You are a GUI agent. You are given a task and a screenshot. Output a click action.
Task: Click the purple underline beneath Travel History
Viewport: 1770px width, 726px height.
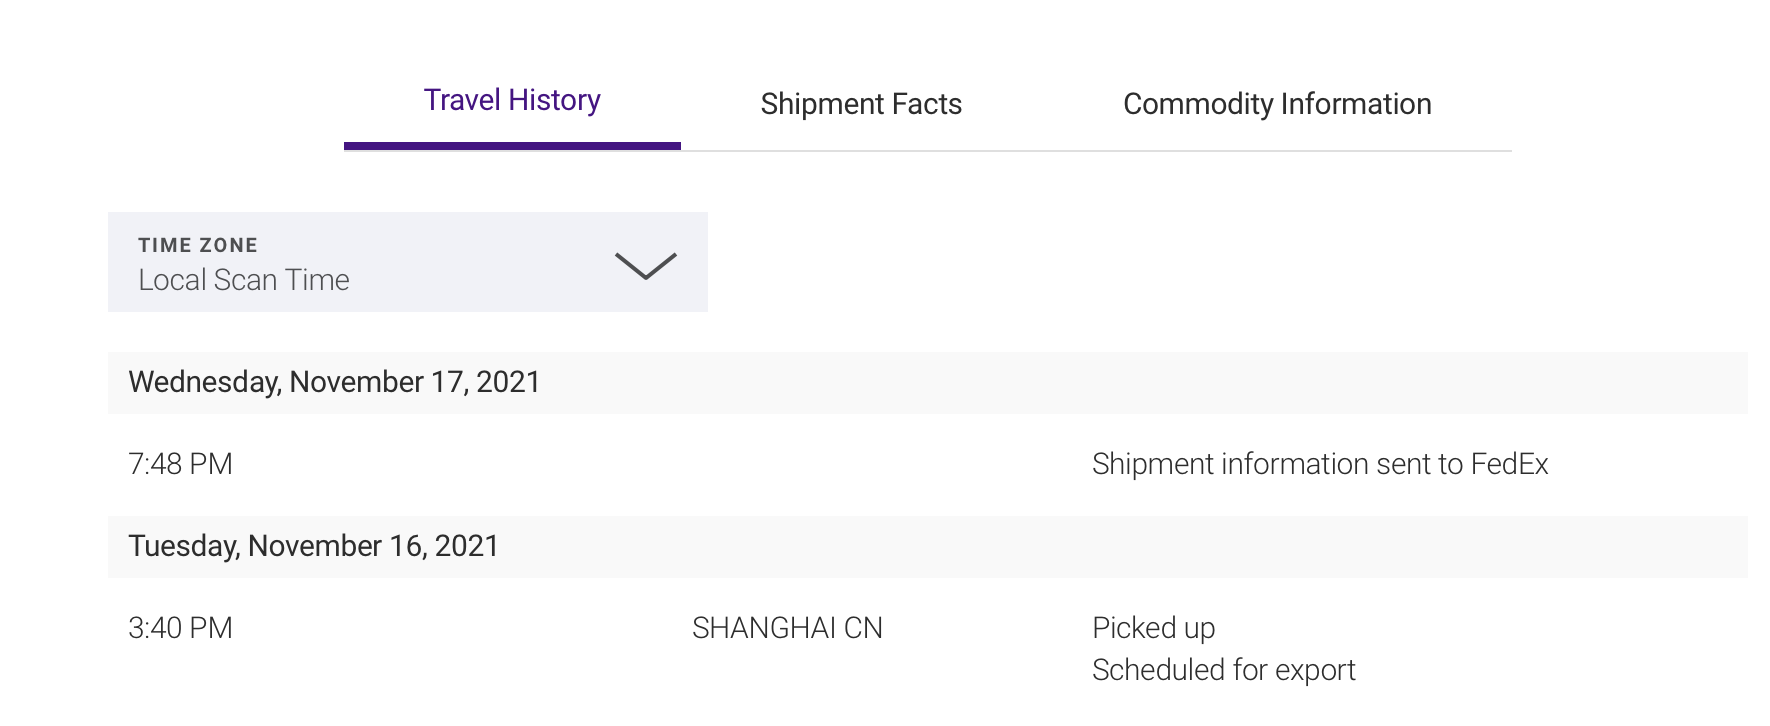[x=512, y=146]
